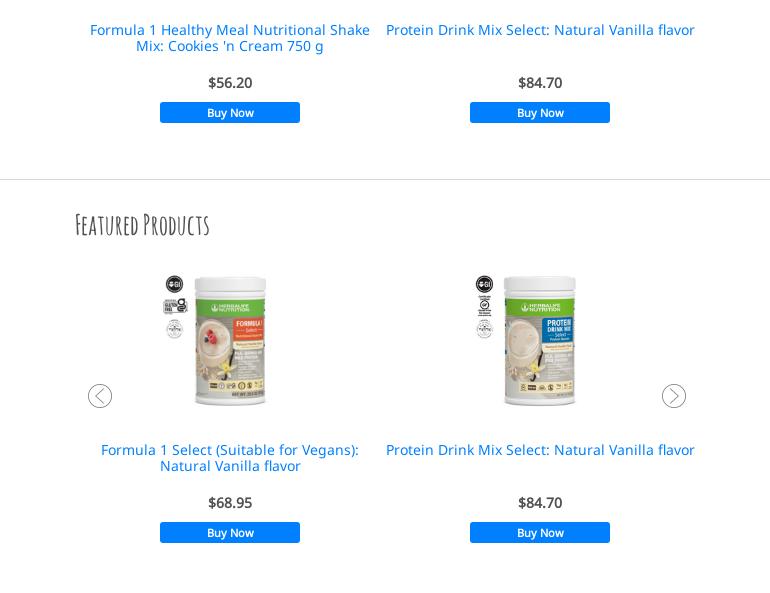The width and height of the screenshot is (770, 593).
Task: Click the GI badge beside Protein Drink Mix canister
Action: 485,284
